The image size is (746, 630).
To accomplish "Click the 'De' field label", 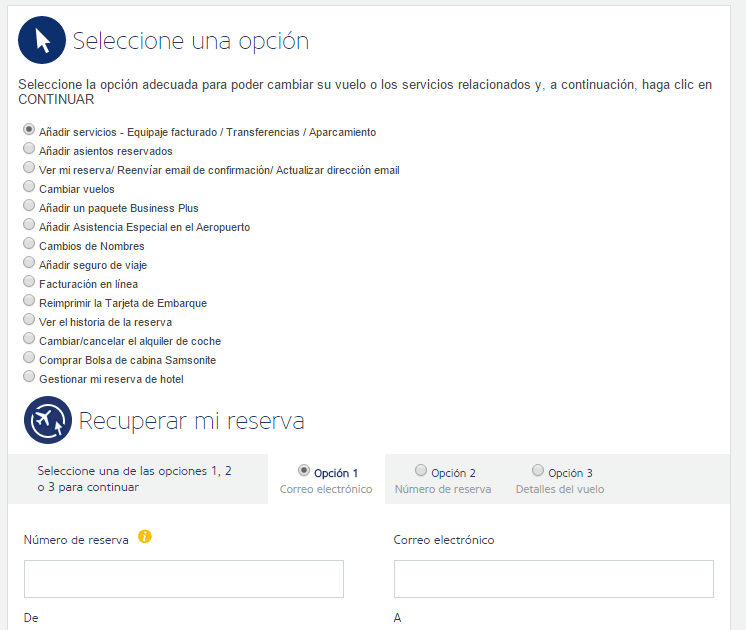I will [31, 618].
